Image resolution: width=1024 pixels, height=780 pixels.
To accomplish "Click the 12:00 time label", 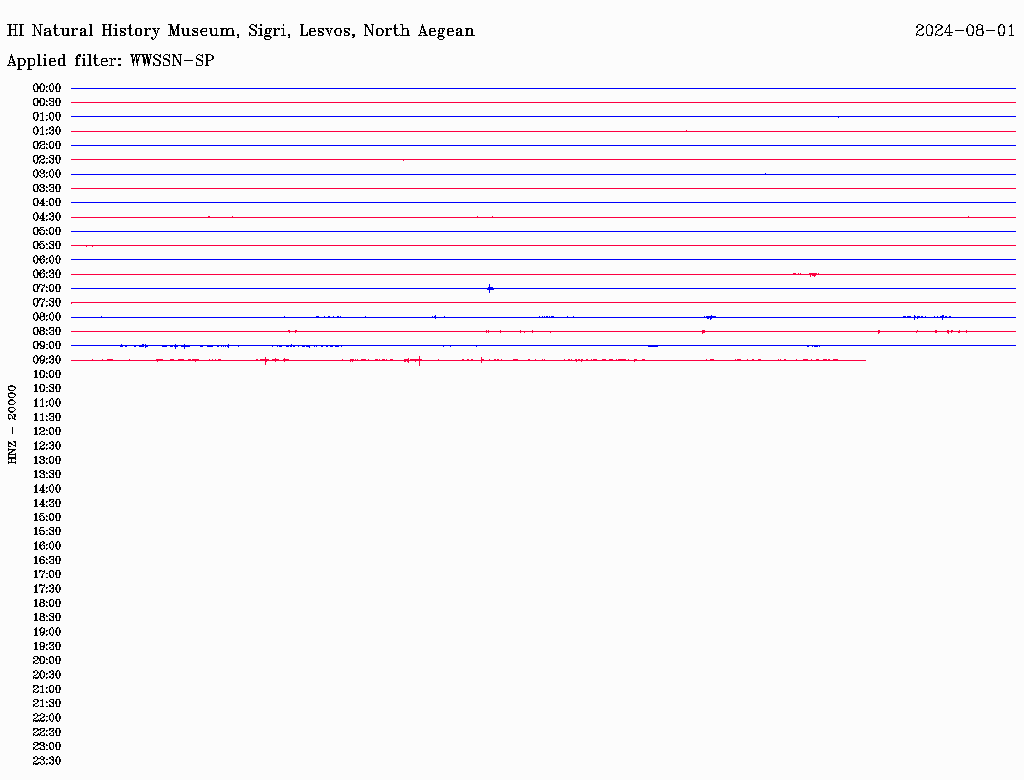I will [x=47, y=431].
